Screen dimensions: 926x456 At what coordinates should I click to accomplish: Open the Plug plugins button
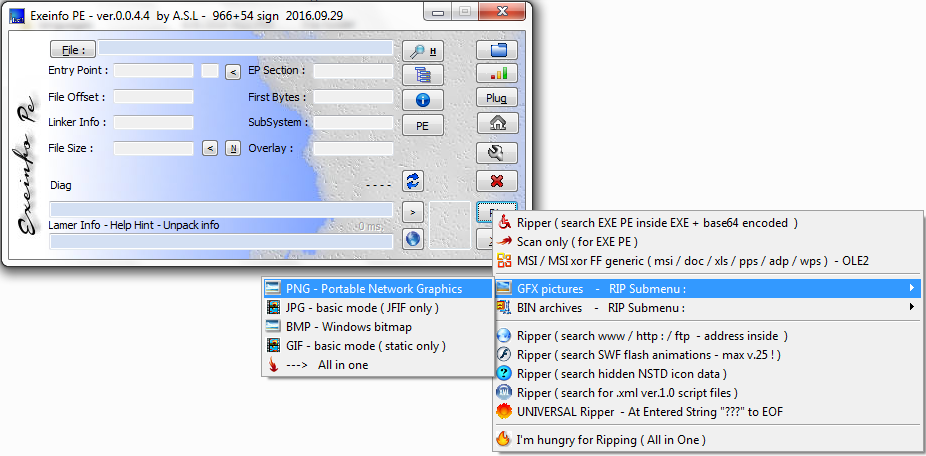coord(497,98)
